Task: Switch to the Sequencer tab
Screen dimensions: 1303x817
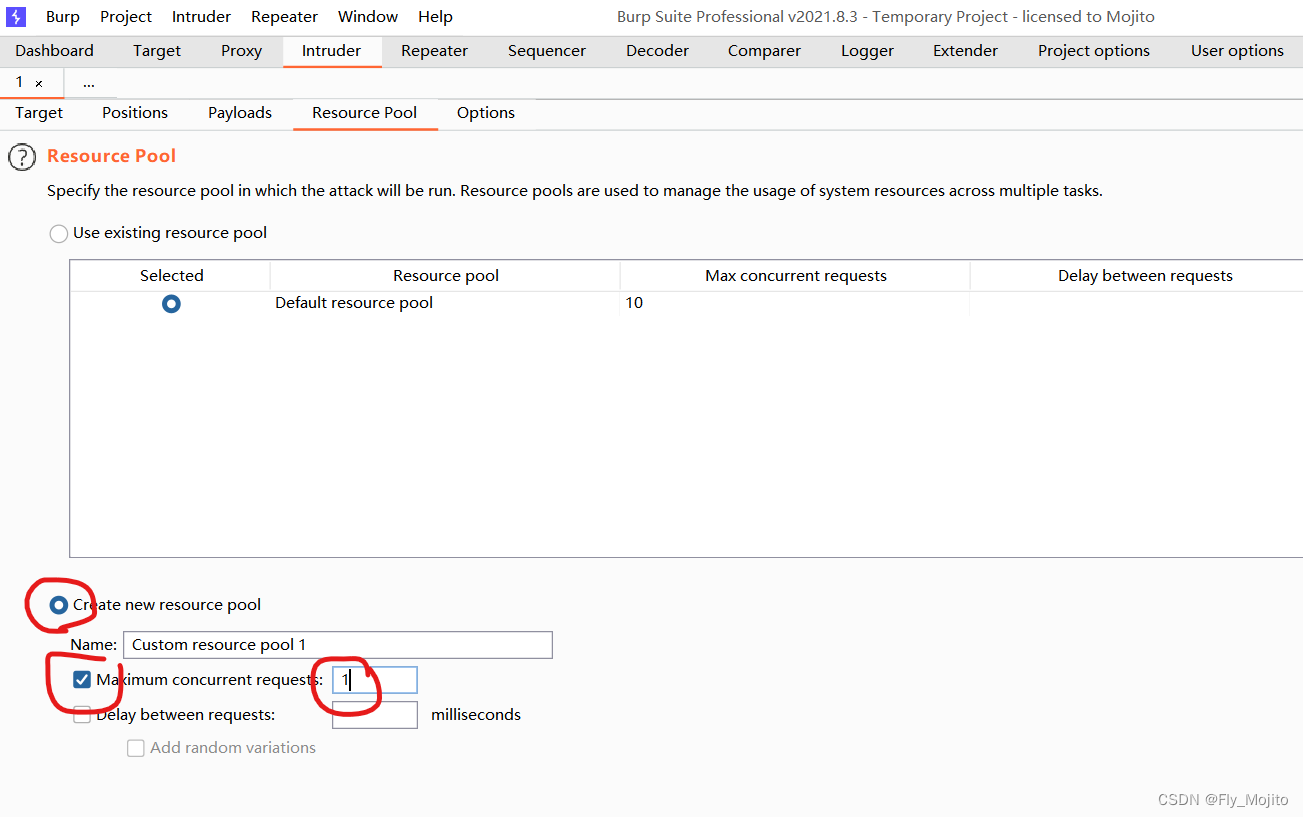Action: pos(547,51)
